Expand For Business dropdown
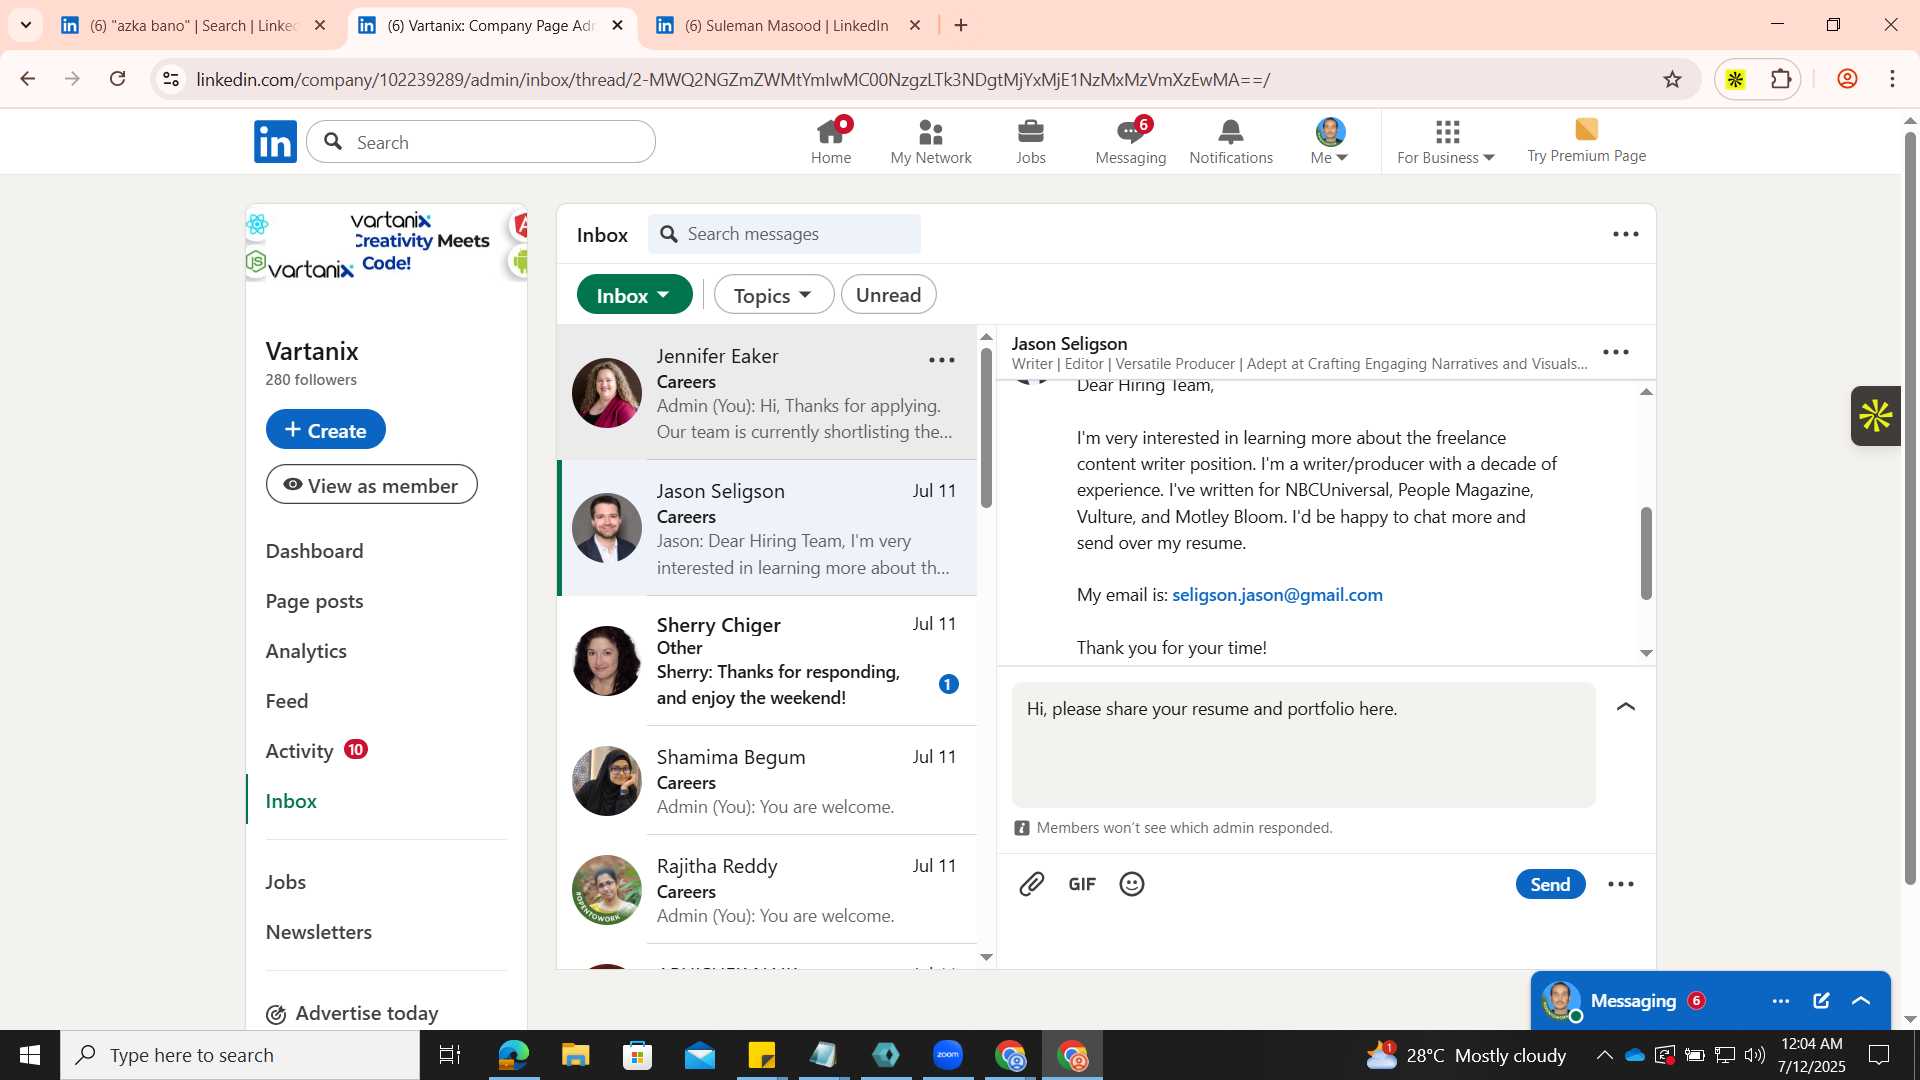The height and width of the screenshot is (1080, 1920). tap(1446, 141)
